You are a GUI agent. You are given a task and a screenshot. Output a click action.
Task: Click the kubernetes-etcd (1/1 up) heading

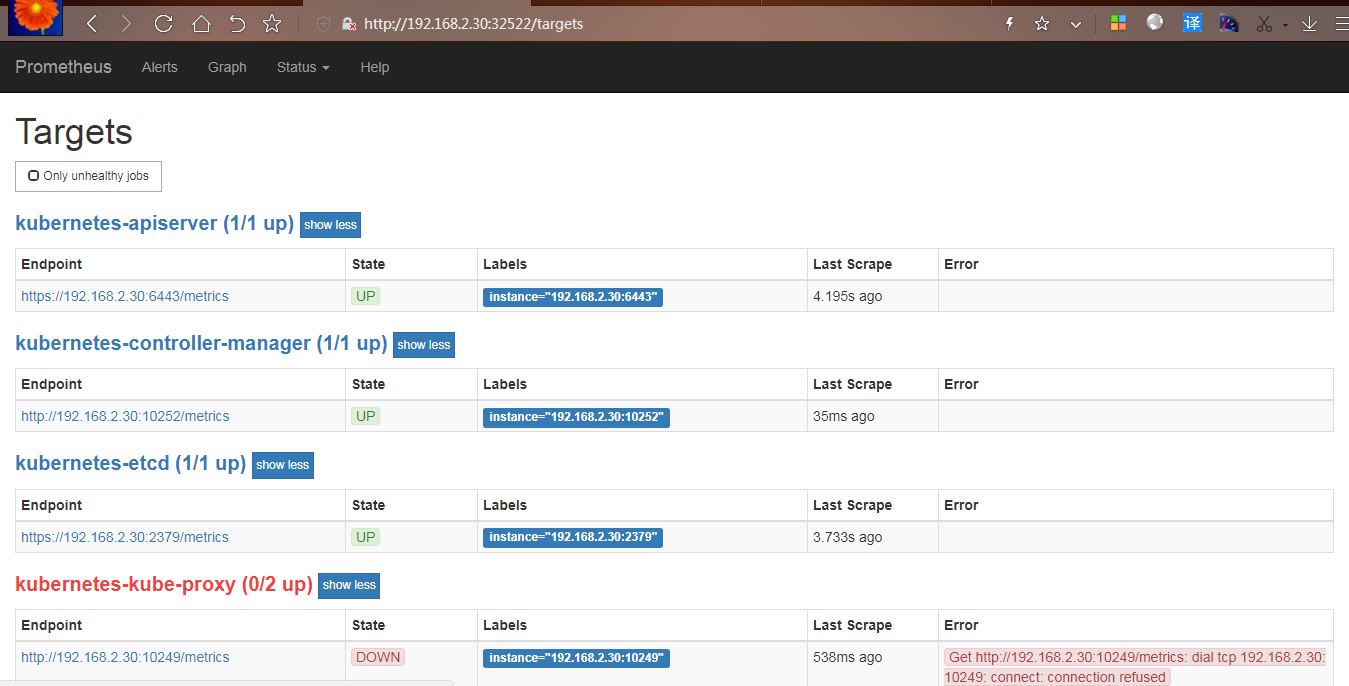click(130, 463)
